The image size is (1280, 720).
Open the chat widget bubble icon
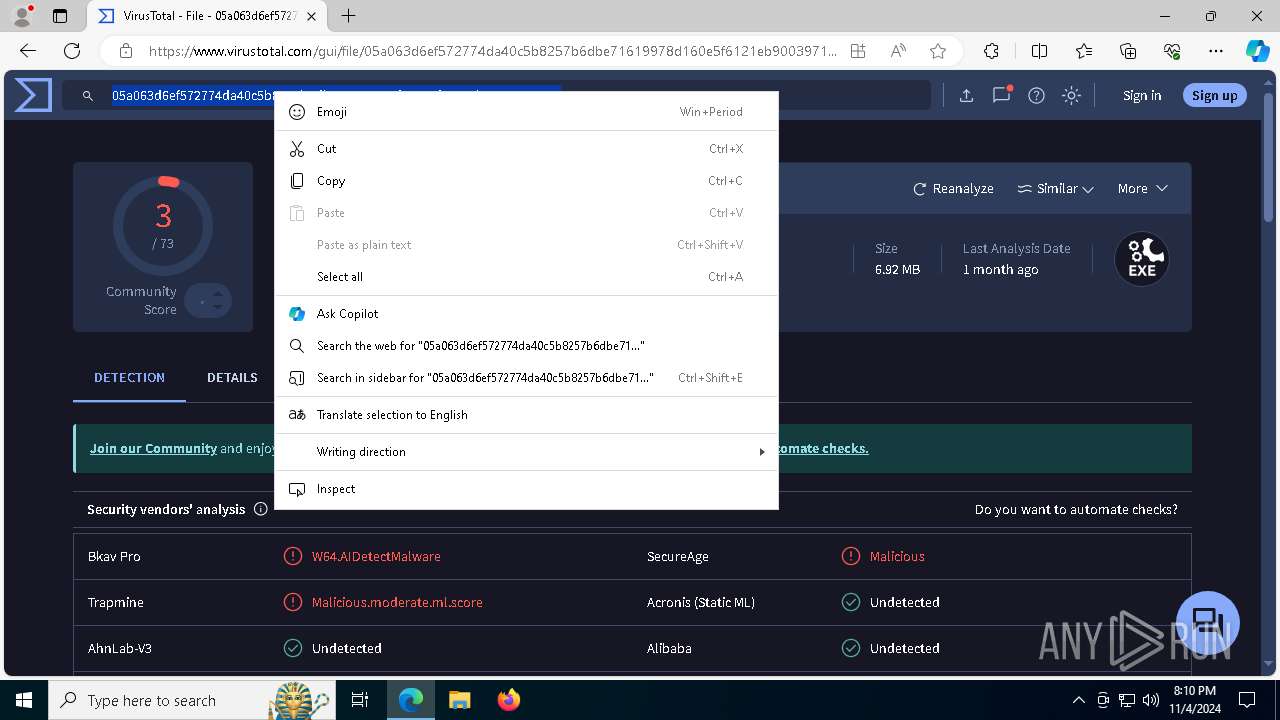[1208, 622]
